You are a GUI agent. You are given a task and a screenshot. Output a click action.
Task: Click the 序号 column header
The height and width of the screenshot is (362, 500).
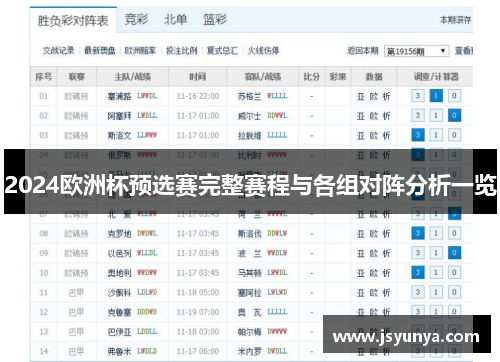pos(44,77)
